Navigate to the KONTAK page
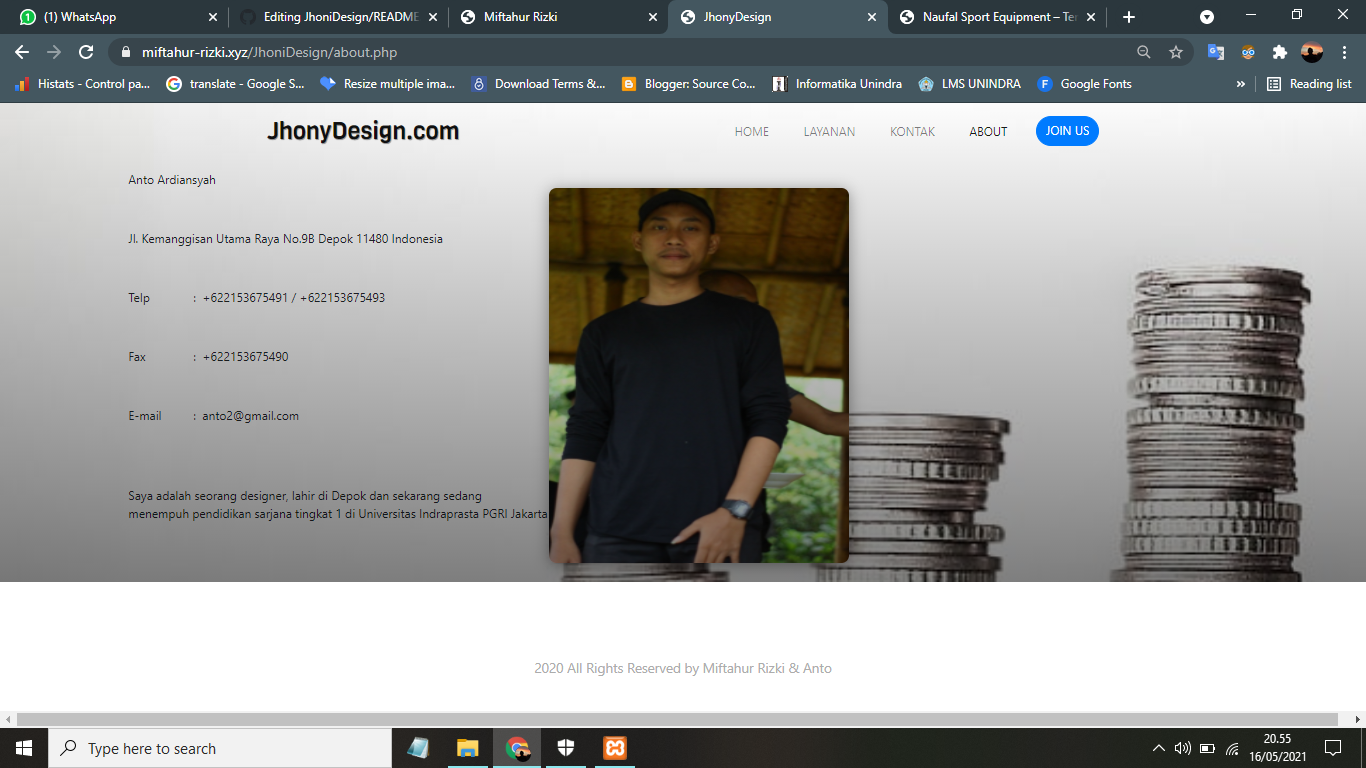1366x768 pixels. click(911, 131)
